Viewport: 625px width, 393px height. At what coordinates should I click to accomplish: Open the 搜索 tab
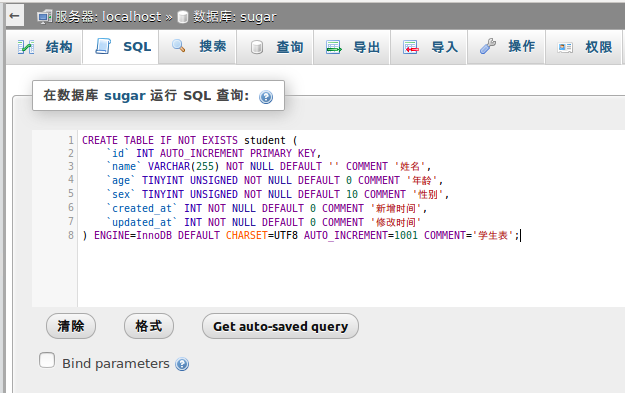pos(198,47)
